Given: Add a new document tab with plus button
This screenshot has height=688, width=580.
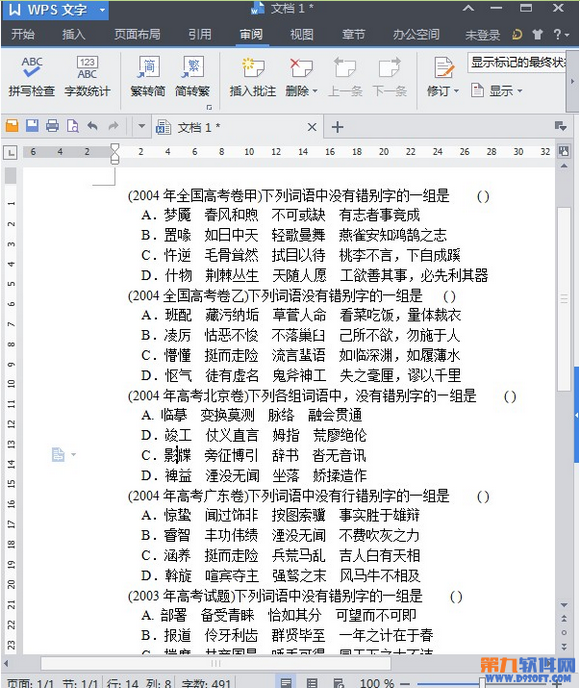Looking at the screenshot, I should click(x=337, y=127).
